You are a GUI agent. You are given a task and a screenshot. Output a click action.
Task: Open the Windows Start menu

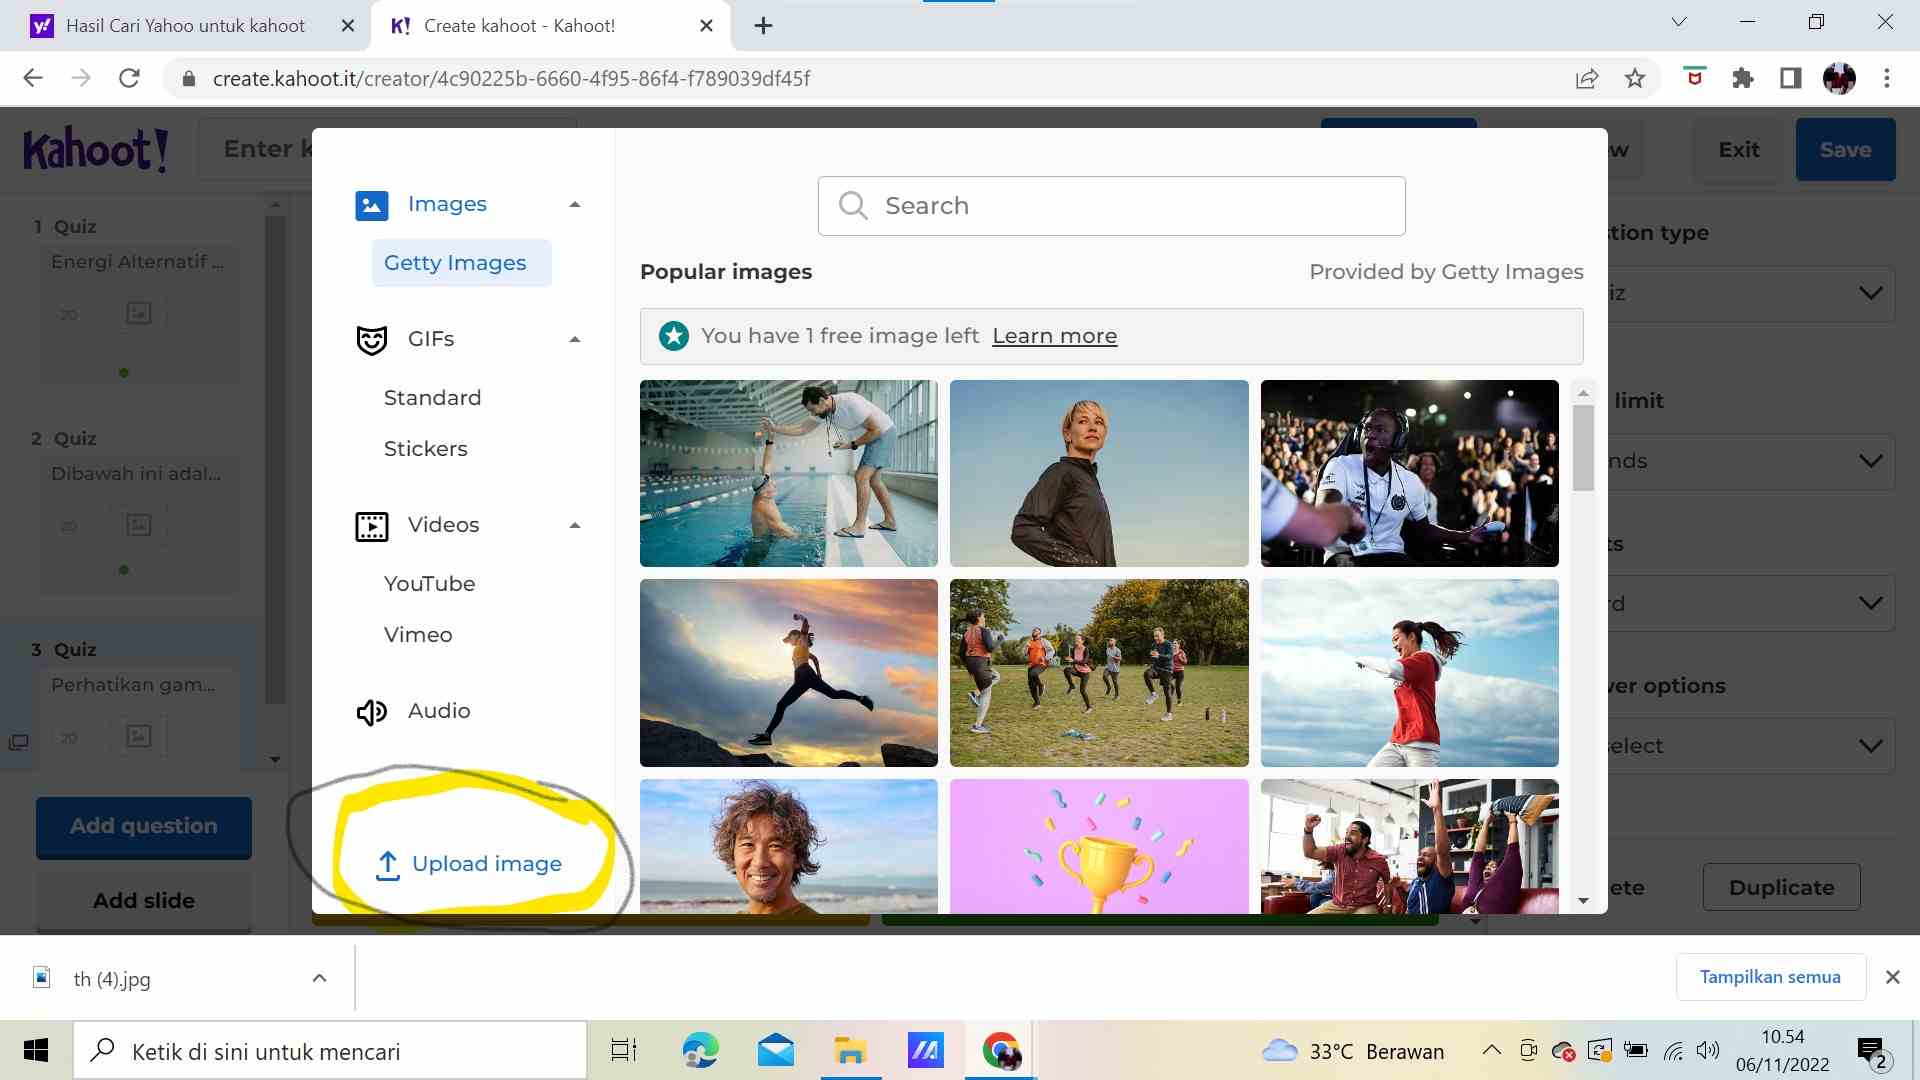(36, 1051)
